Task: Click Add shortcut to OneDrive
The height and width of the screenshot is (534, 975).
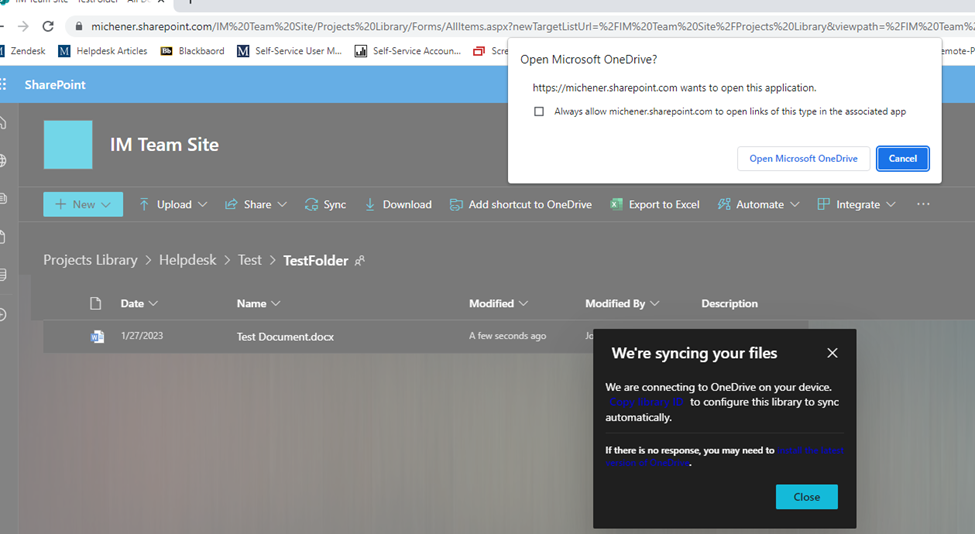Action: click(520, 205)
